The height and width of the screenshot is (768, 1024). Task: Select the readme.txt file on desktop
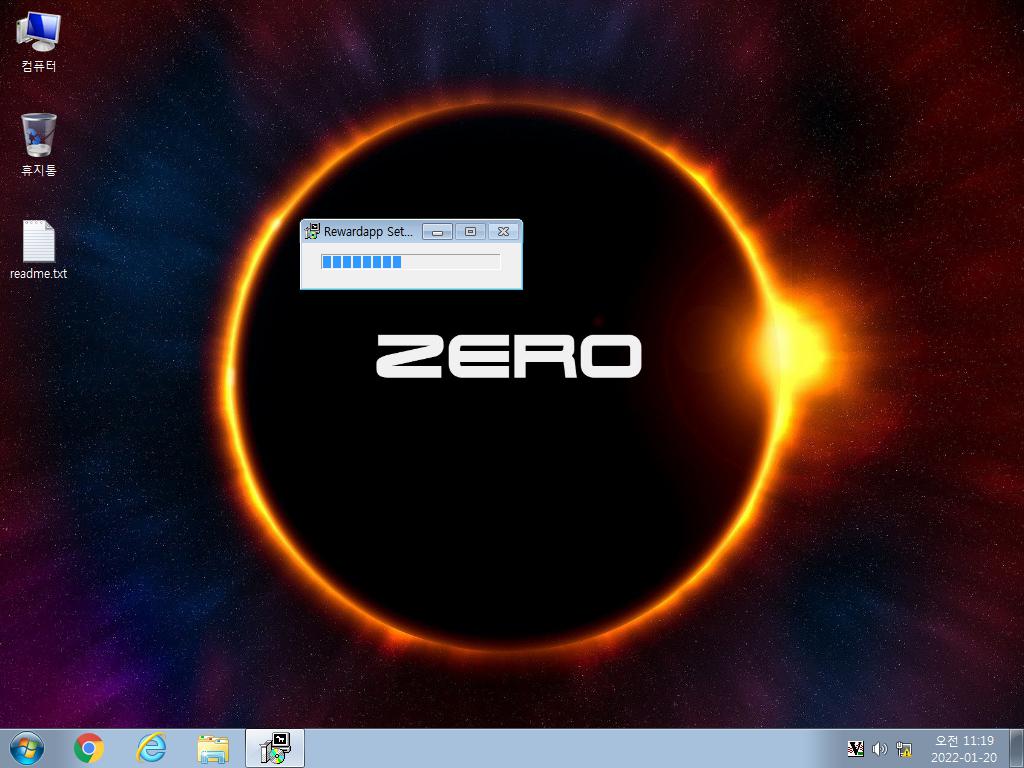pyautogui.click(x=39, y=250)
